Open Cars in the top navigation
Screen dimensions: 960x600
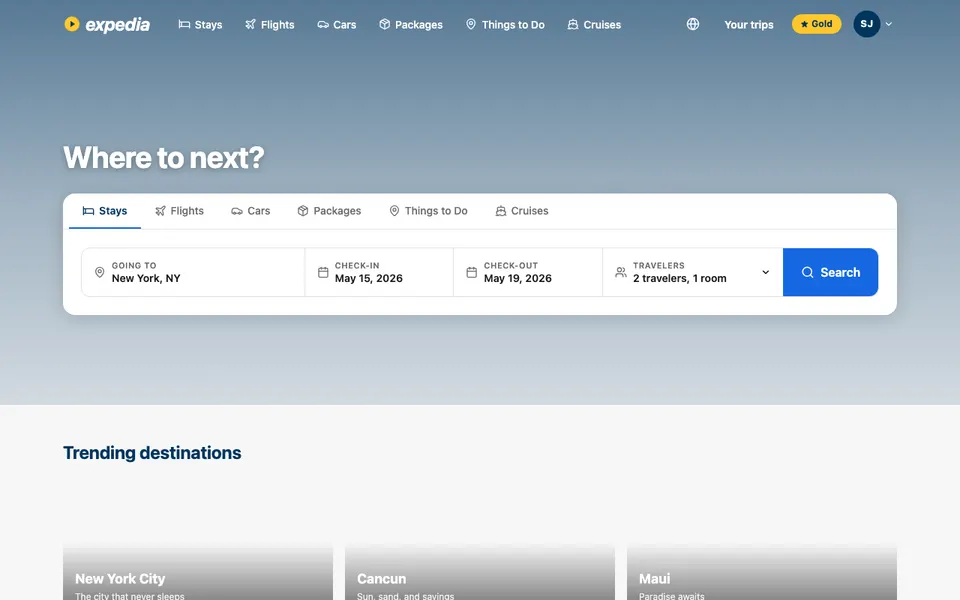336,24
